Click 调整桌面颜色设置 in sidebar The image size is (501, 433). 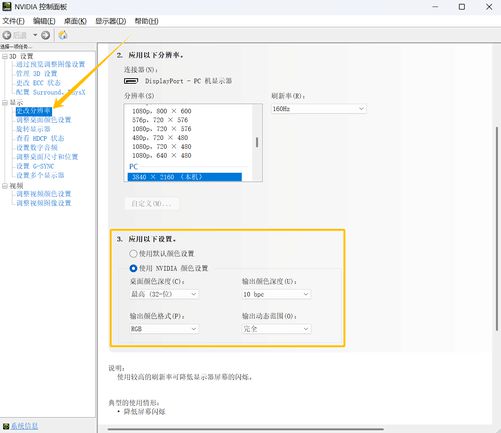coord(44,120)
